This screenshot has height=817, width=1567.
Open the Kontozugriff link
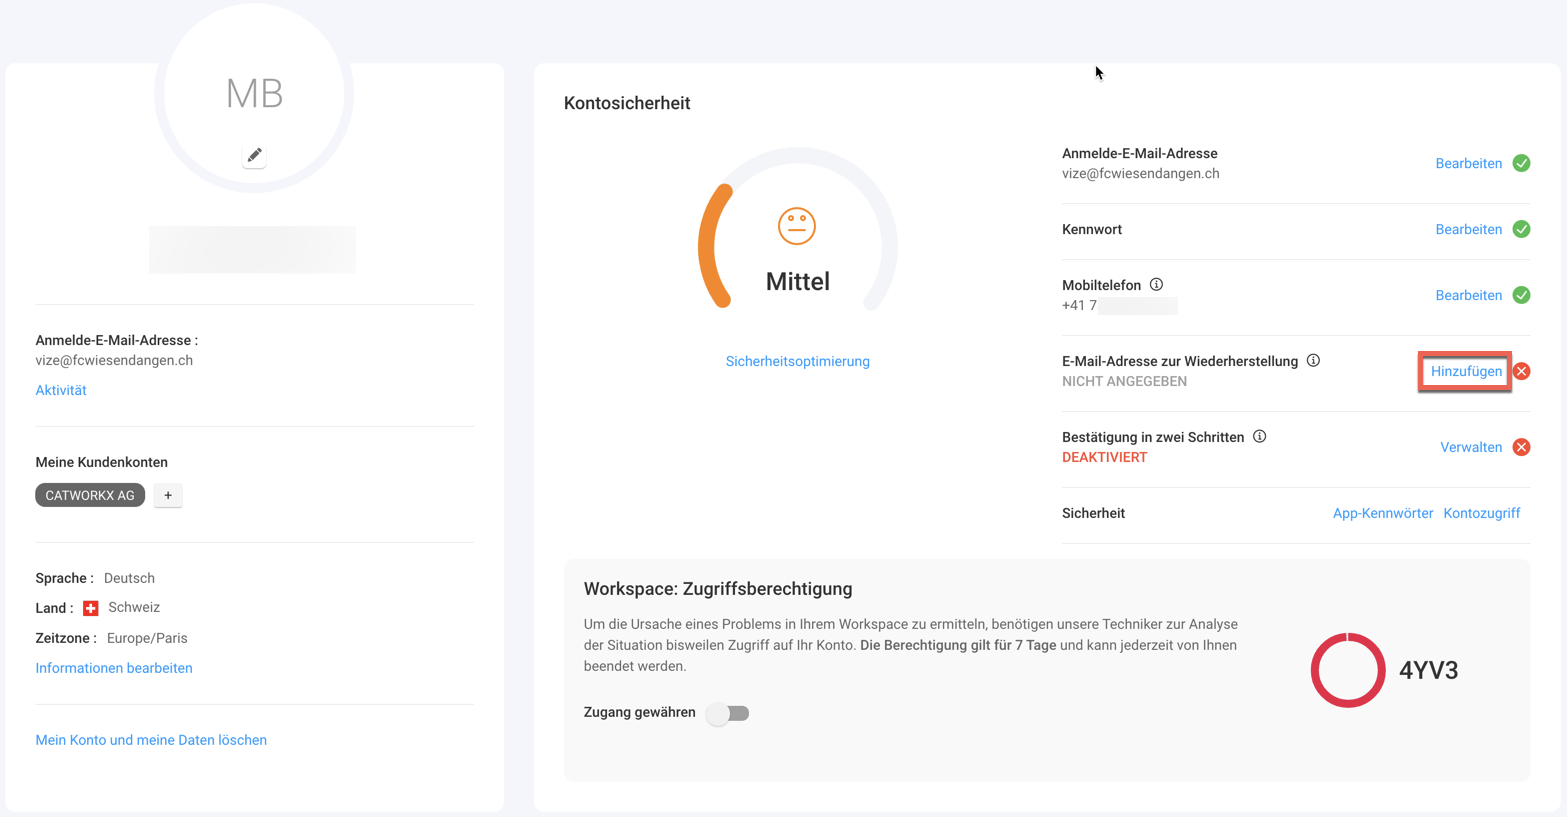coord(1481,514)
